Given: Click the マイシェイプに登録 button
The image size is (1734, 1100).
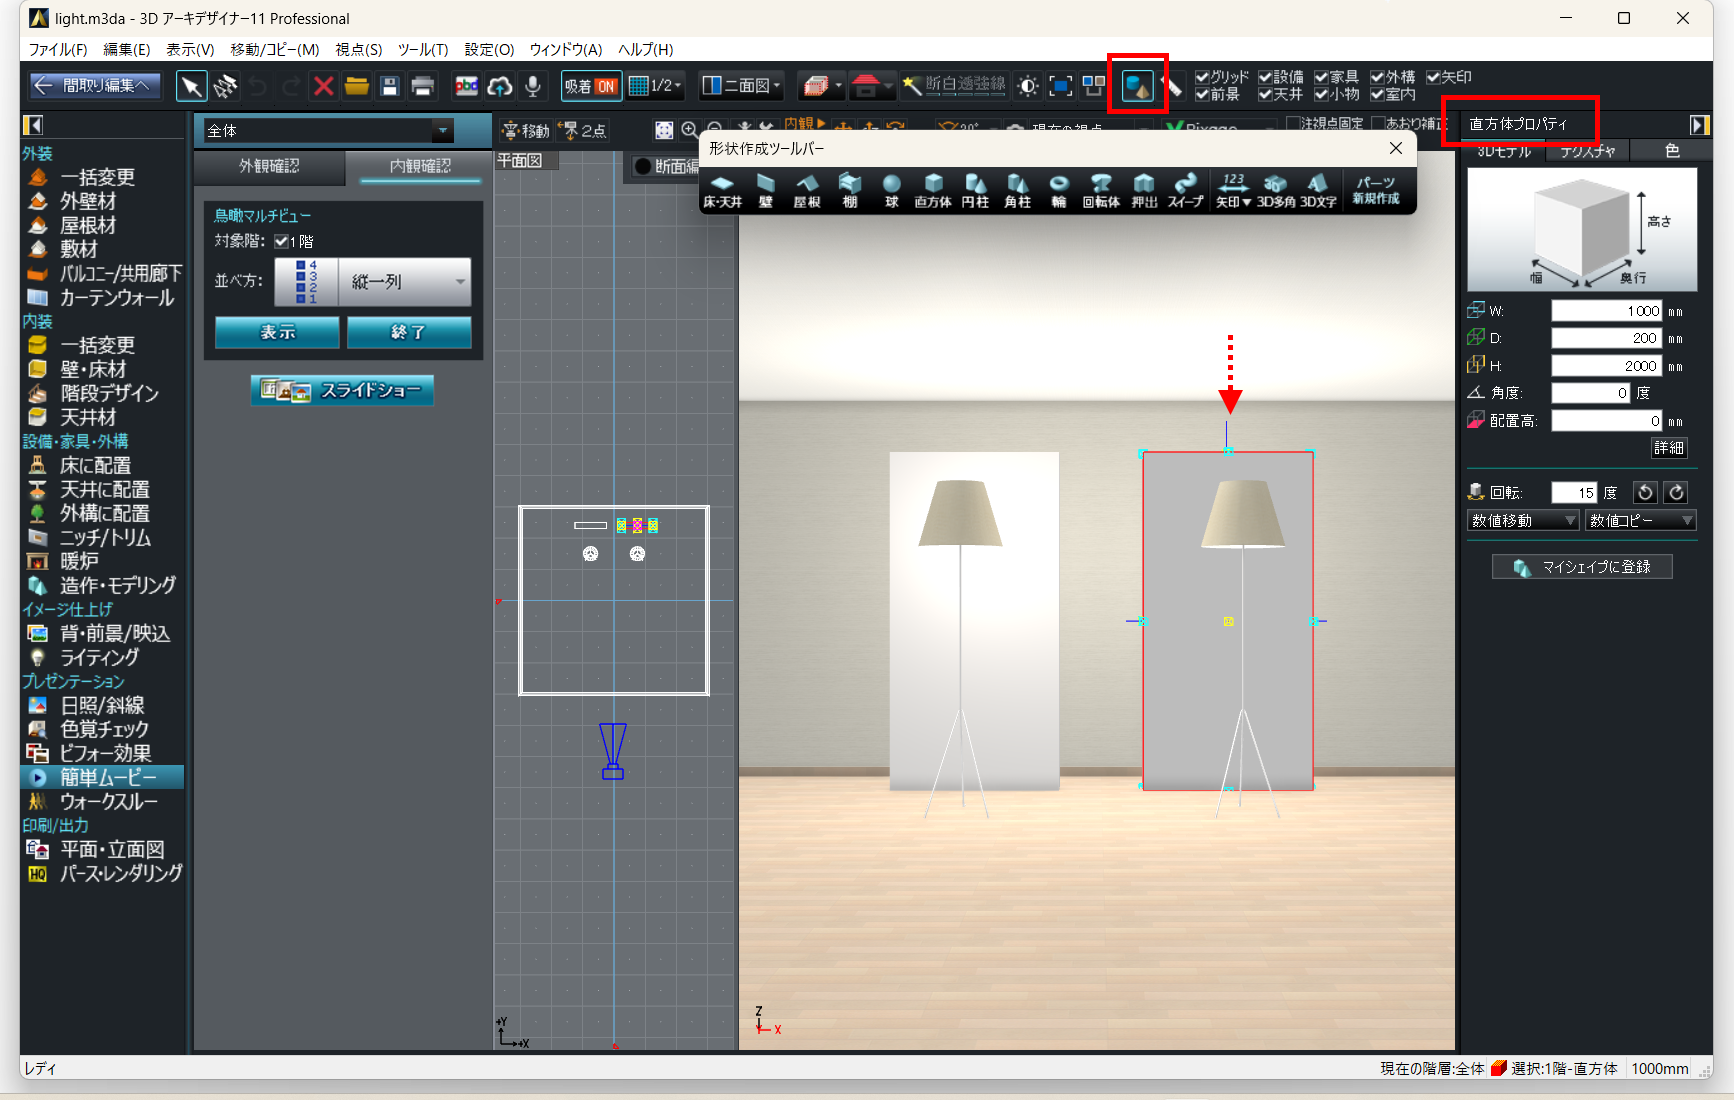Looking at the screenshot, I should pos(1581,567).
